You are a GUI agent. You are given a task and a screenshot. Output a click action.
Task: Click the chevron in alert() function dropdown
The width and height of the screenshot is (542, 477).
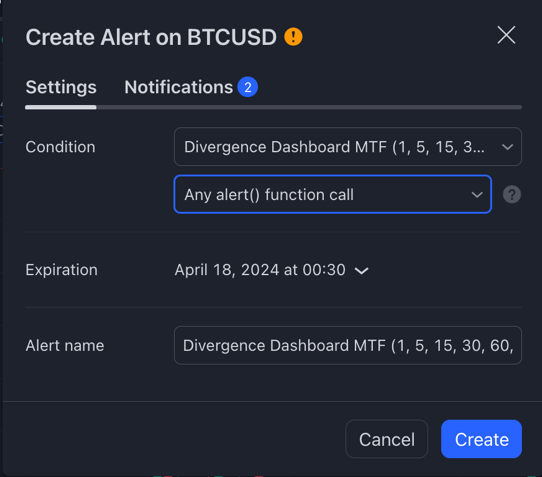tap(477, 195)
